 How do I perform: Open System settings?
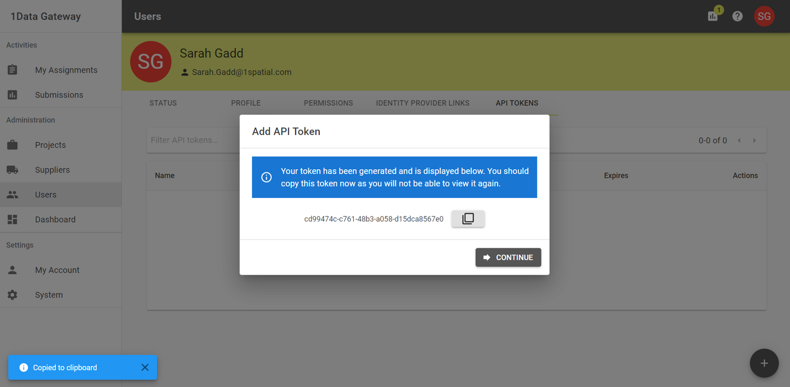[60, 295]
